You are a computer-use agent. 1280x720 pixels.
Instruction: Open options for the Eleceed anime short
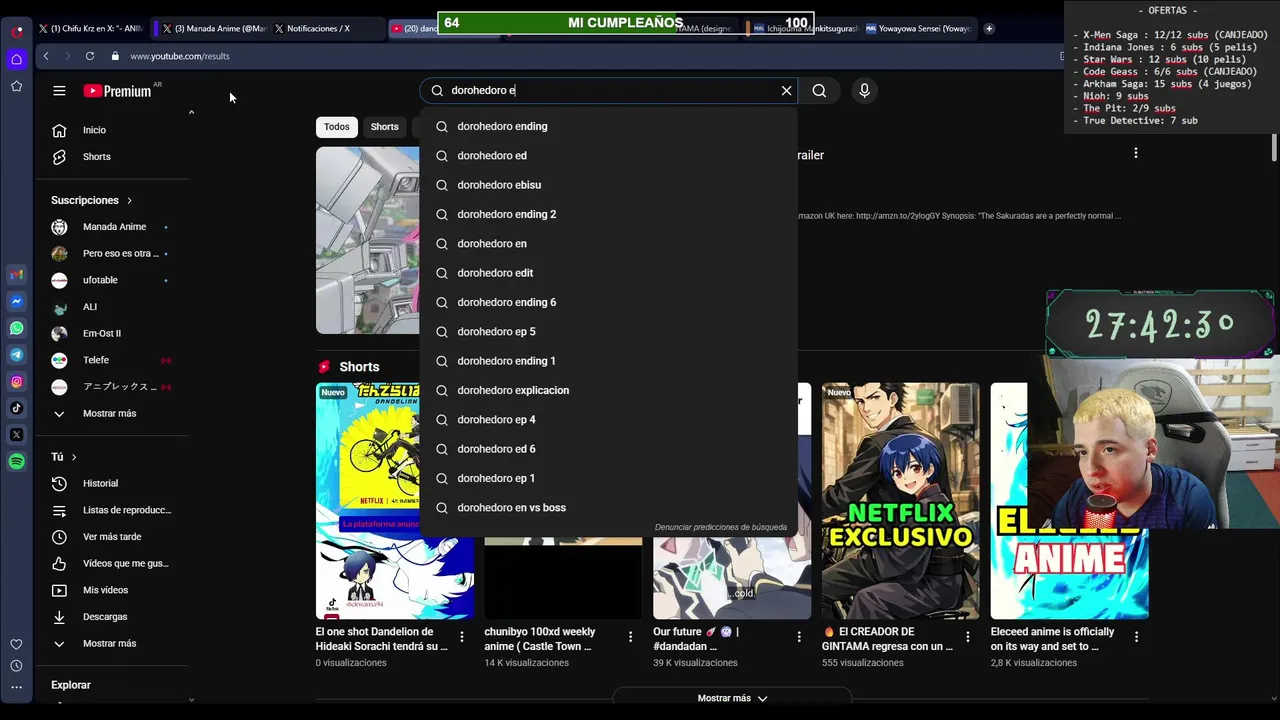point(1136,637)
